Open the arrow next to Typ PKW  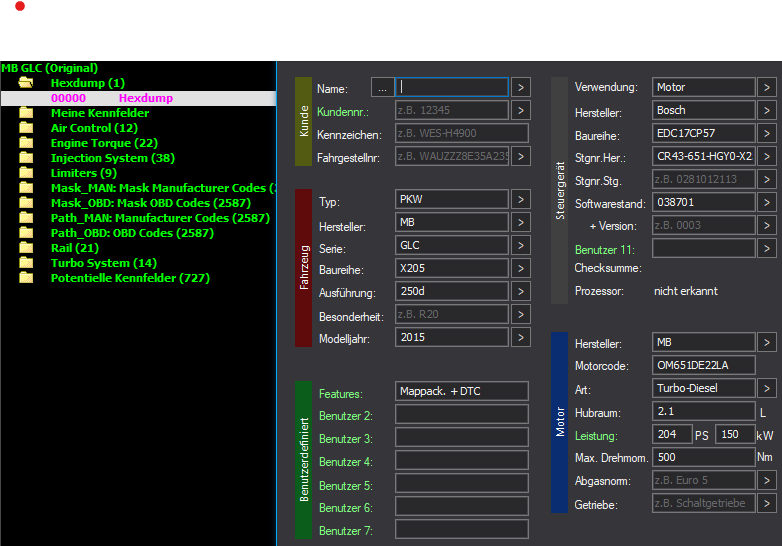521,199
